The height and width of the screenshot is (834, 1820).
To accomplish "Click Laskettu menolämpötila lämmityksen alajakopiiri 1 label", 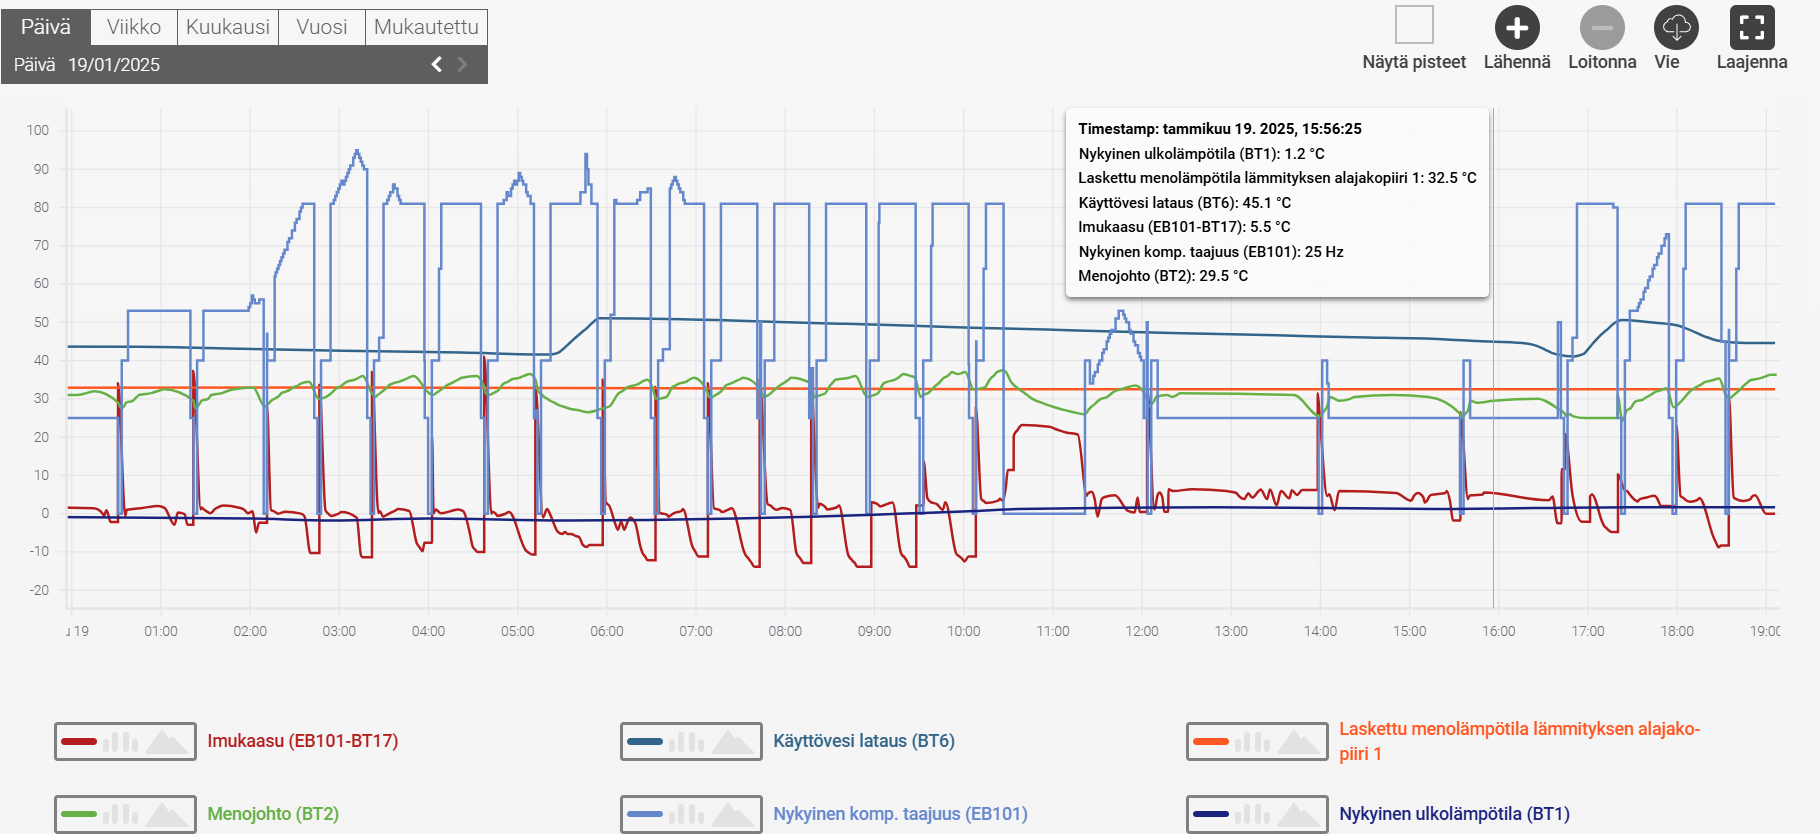I will [1519, 741].
